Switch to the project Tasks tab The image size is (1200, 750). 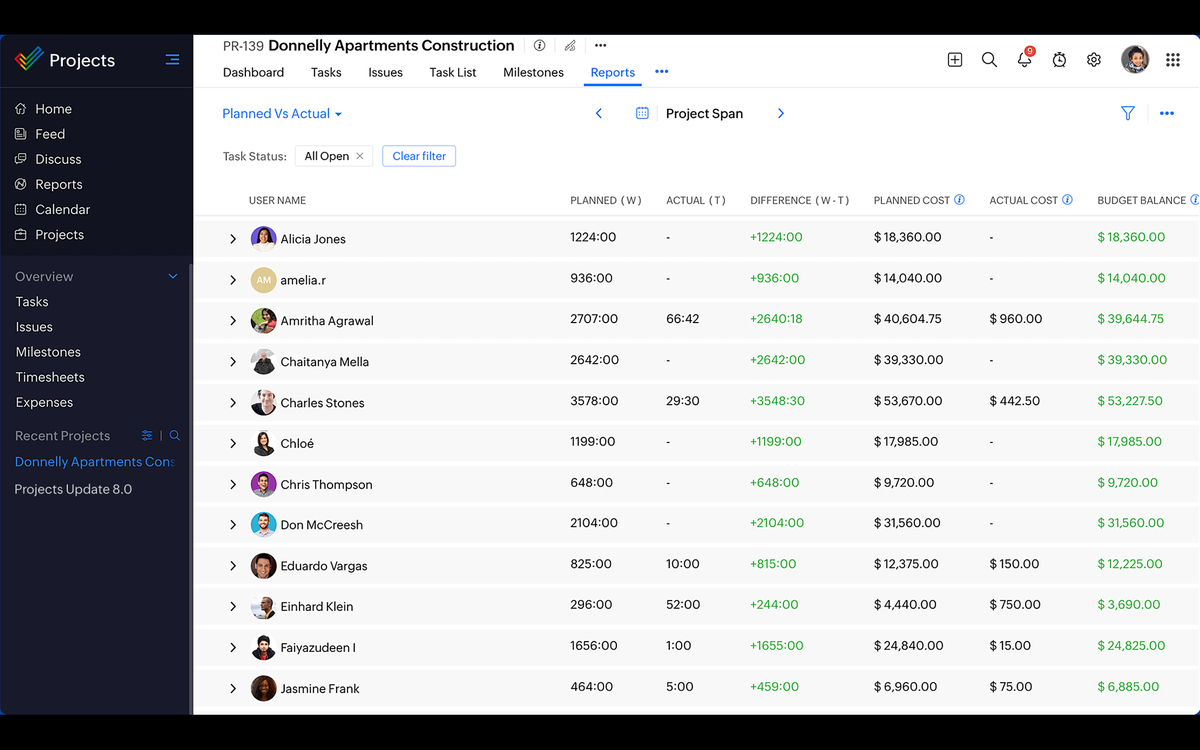pos(326,72)
